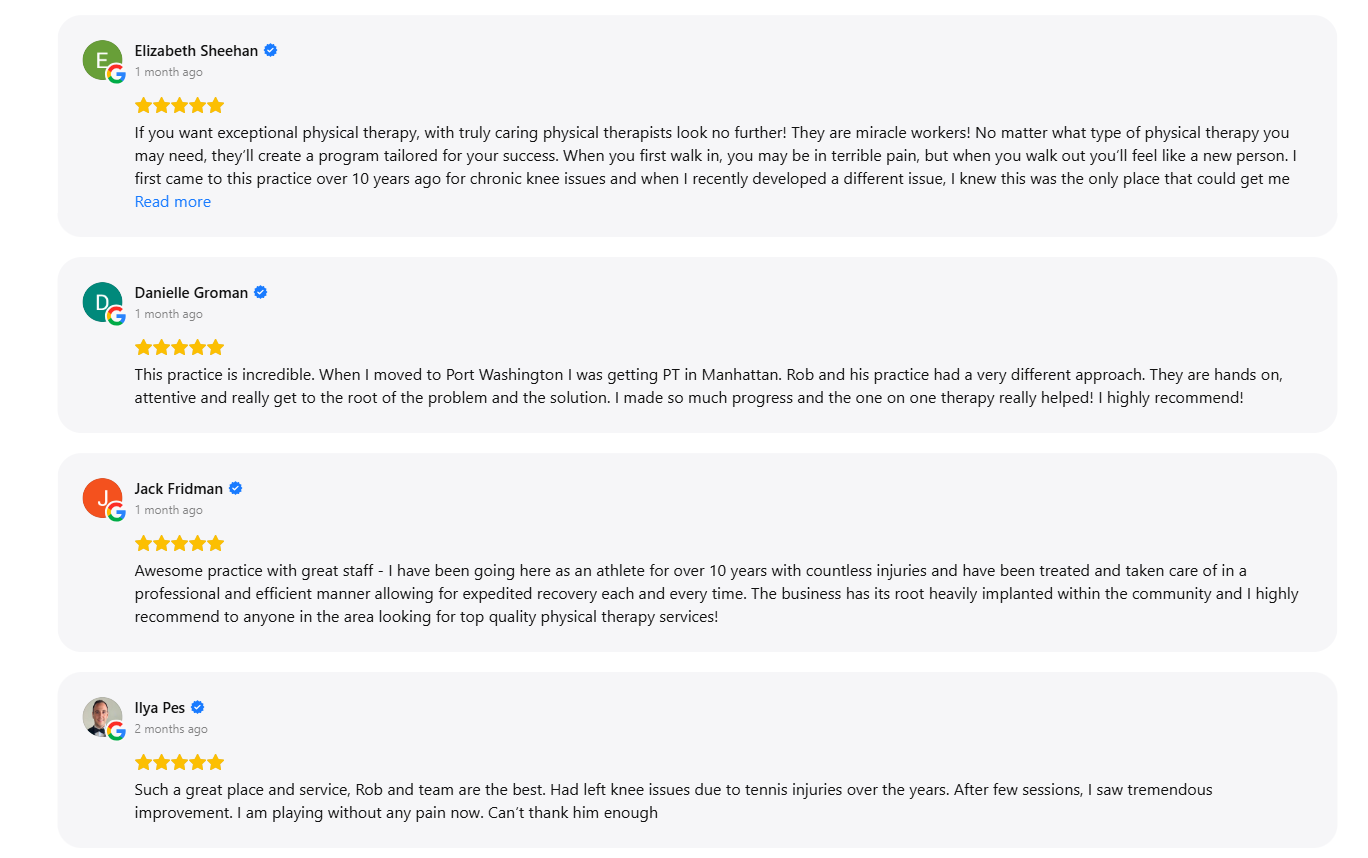Open Ilya Pes reviewer name

(160, 707)
